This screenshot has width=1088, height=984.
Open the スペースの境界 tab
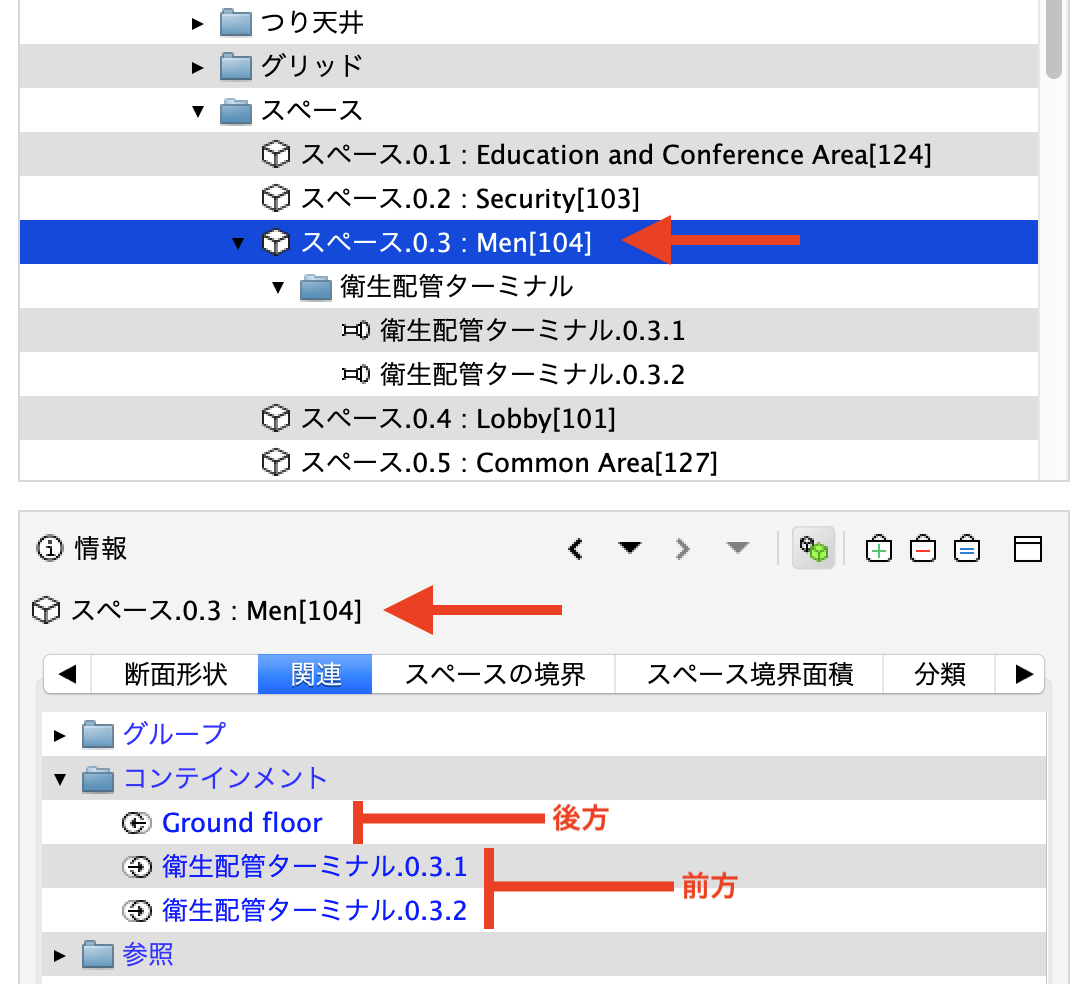pos(494,674)
